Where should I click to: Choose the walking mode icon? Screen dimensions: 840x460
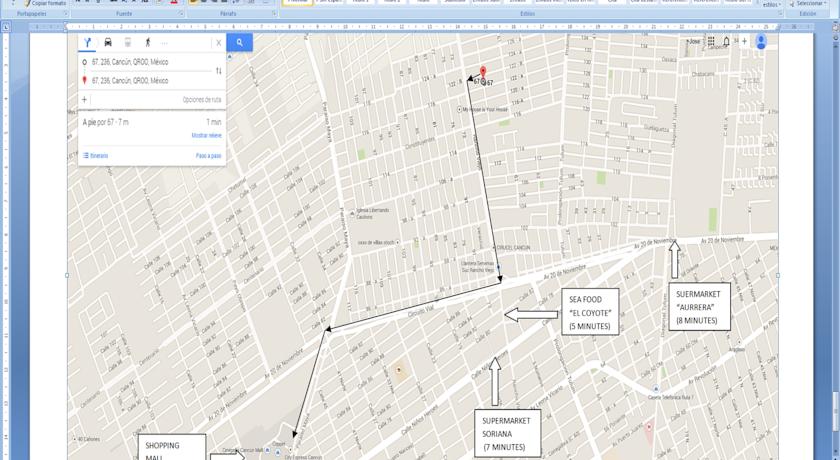pos(148,43)
